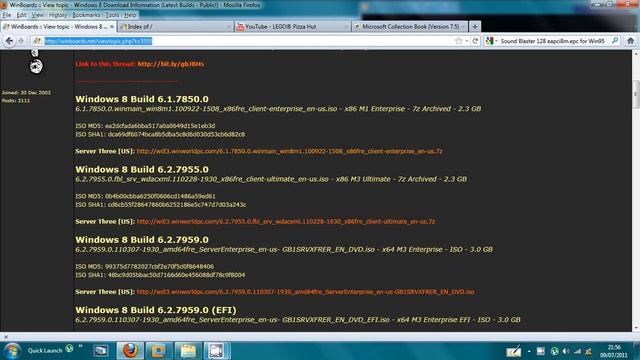Image resolution: width=640 pixels, height=360 pixels.
Task: Click the Windows 8 Build 6.2.7959.0 (EFI) heading
Action: tap(156, 310)
